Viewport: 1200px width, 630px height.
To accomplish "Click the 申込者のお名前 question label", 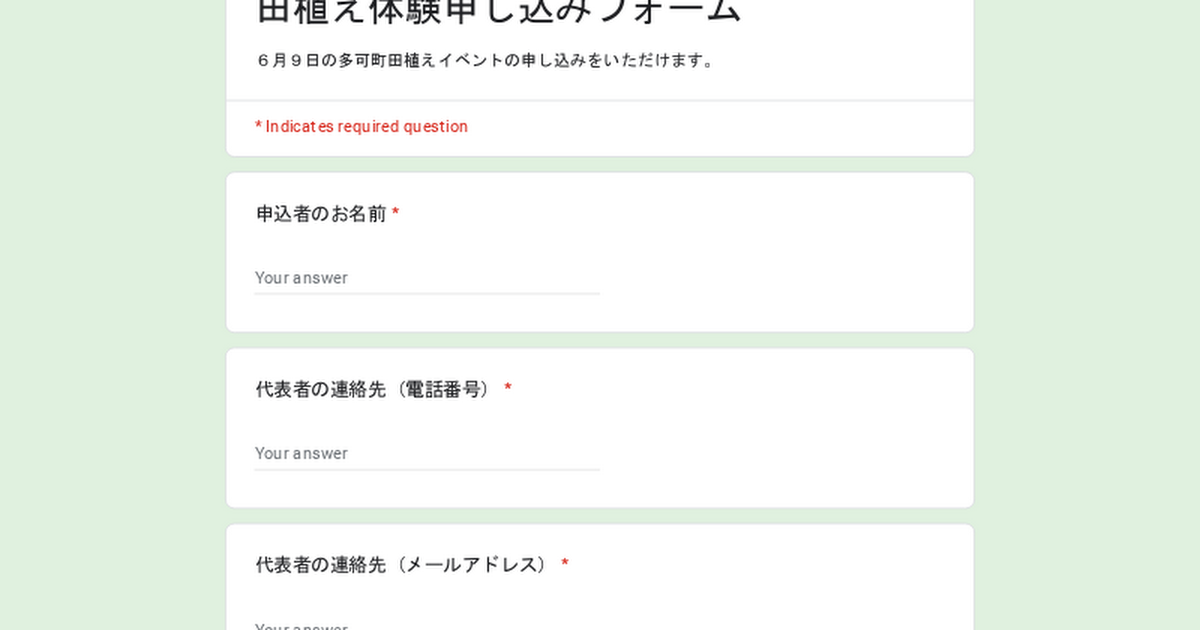I will [x=321, y=214].
